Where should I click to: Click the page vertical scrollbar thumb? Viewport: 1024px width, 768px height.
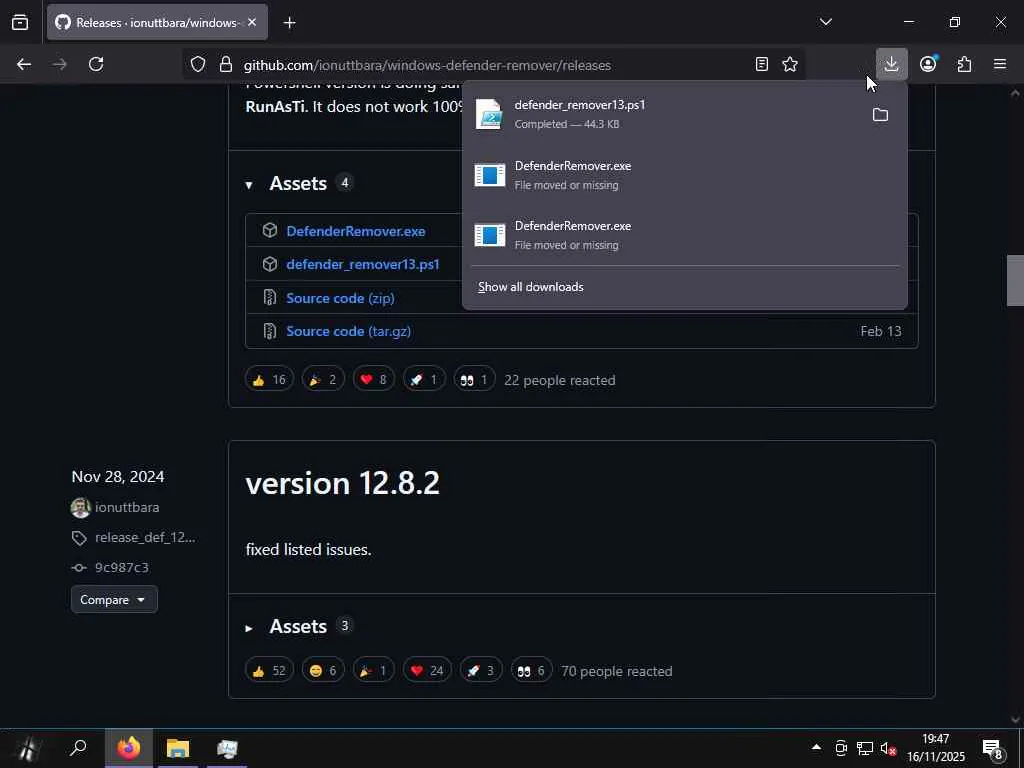[1015, 280]
